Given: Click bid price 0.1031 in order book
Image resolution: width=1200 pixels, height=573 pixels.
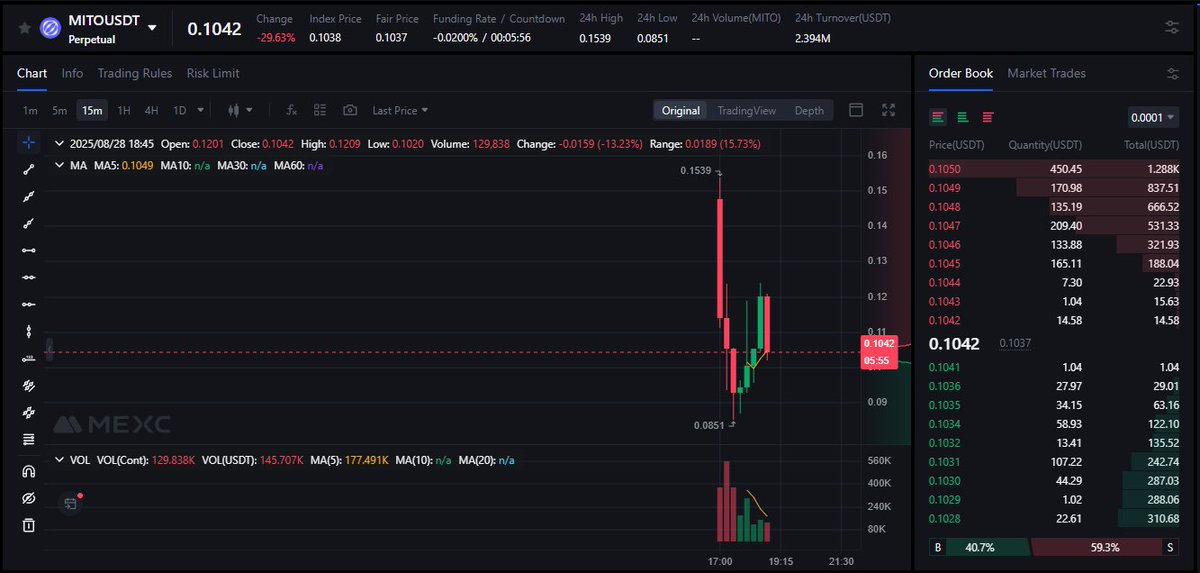Looking at the screenshot, I should pos(945,462).
